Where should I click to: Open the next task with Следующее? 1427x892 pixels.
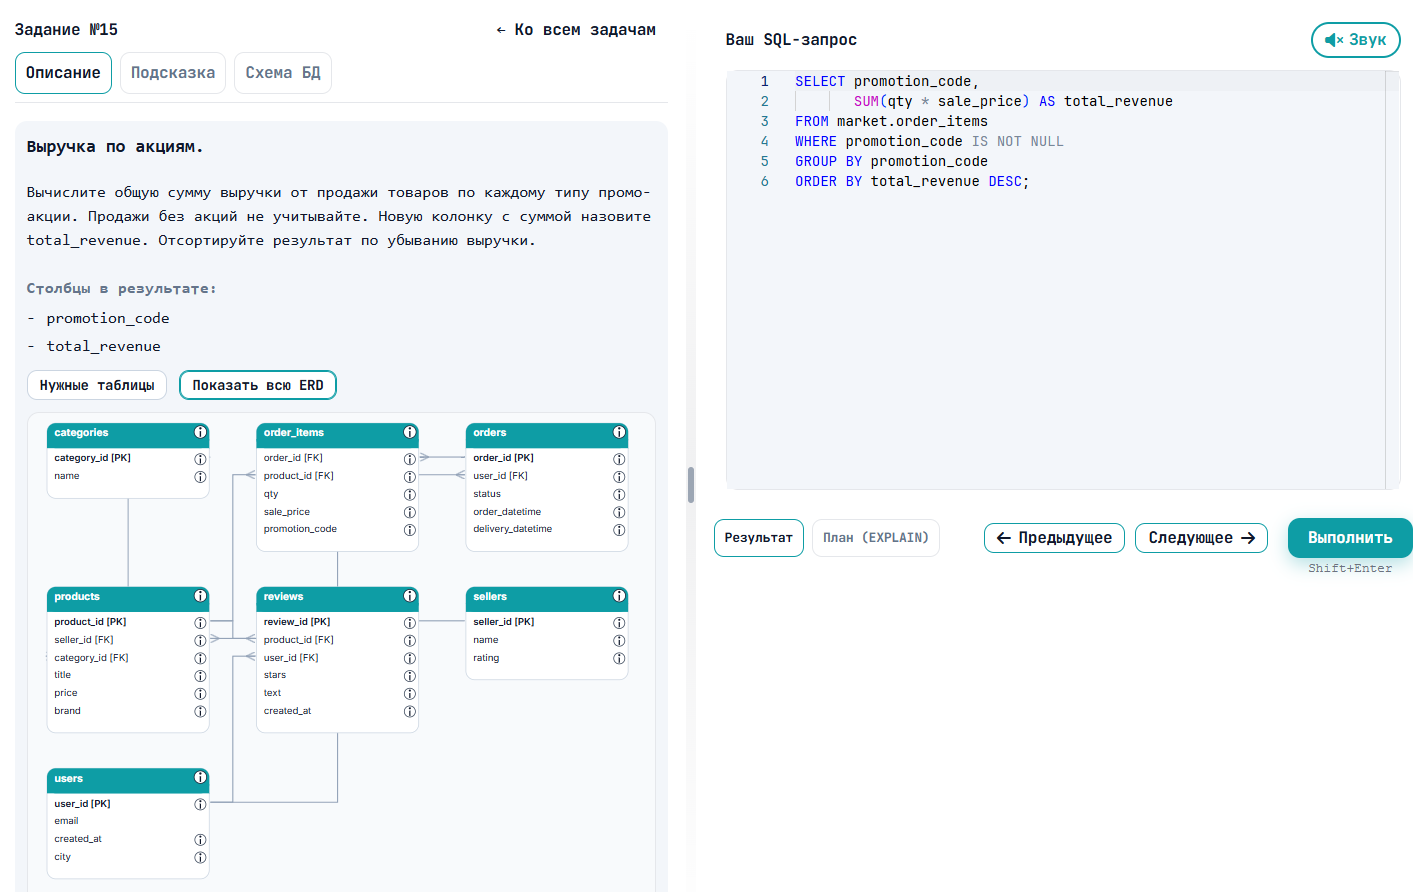click(1200, 537)
